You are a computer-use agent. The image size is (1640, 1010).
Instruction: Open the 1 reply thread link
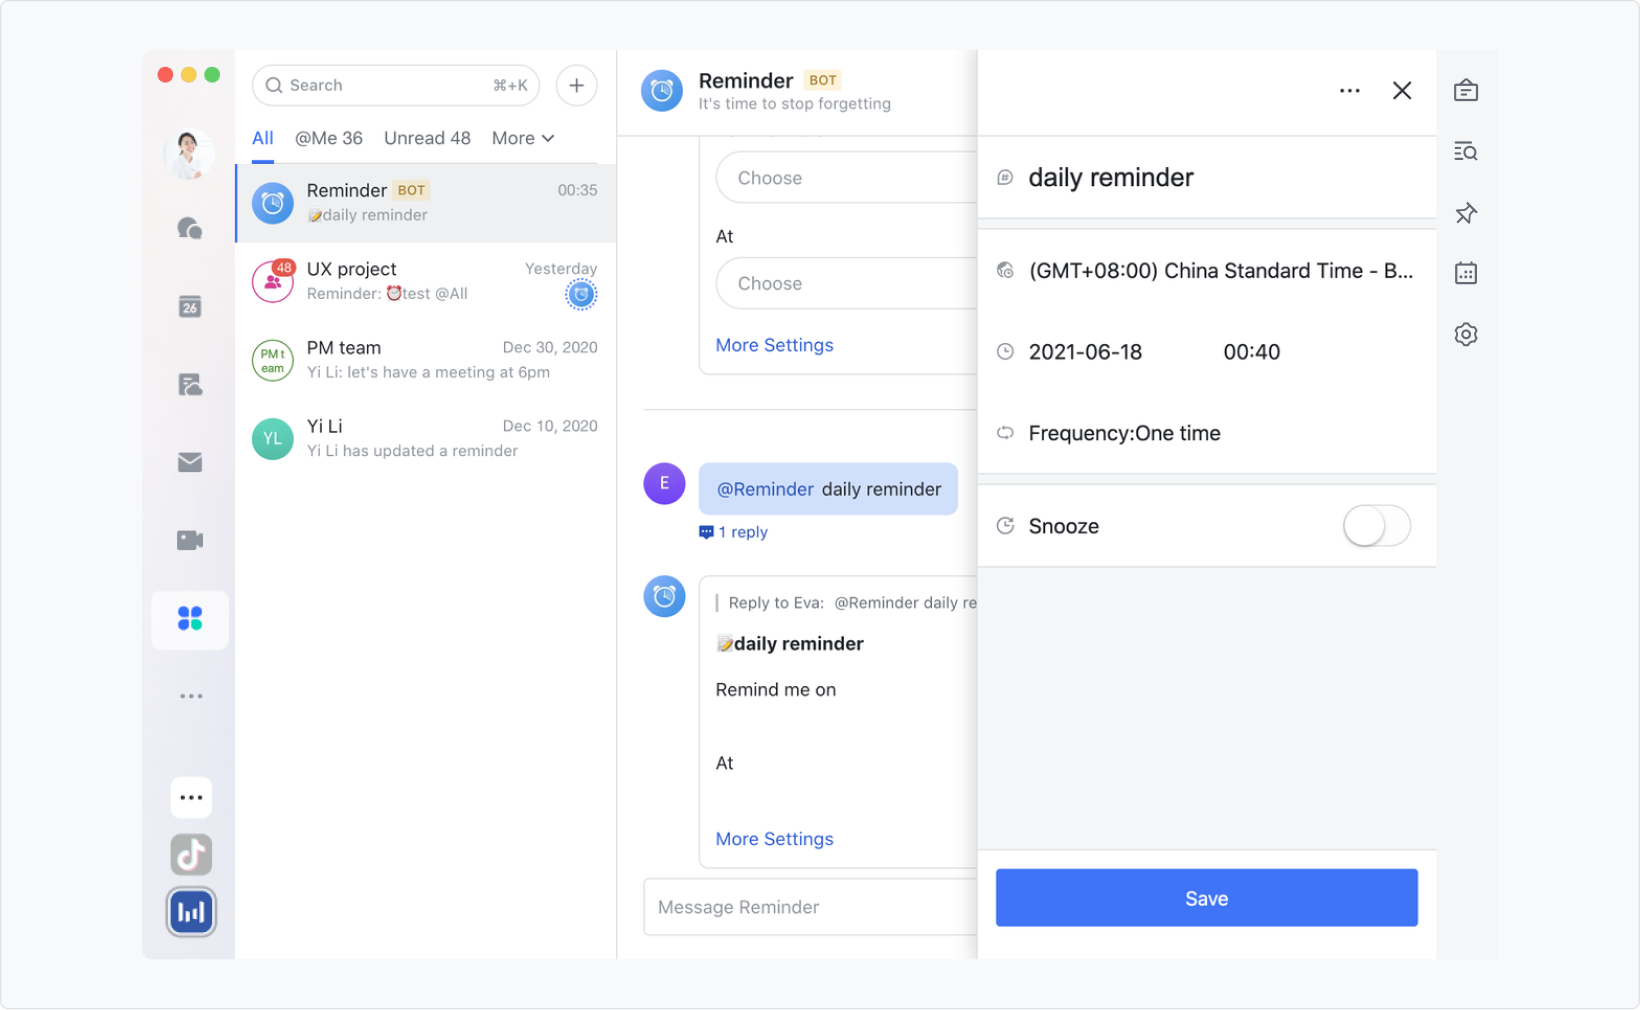pos(742,532)
